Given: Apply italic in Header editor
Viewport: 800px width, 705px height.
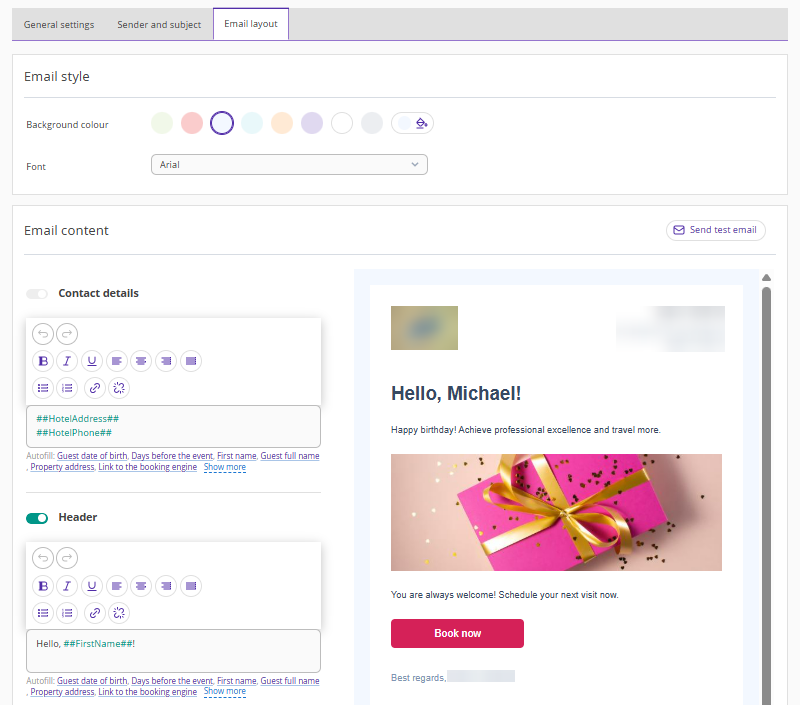Looking at the screenshot, I should [x=67, y=586].
